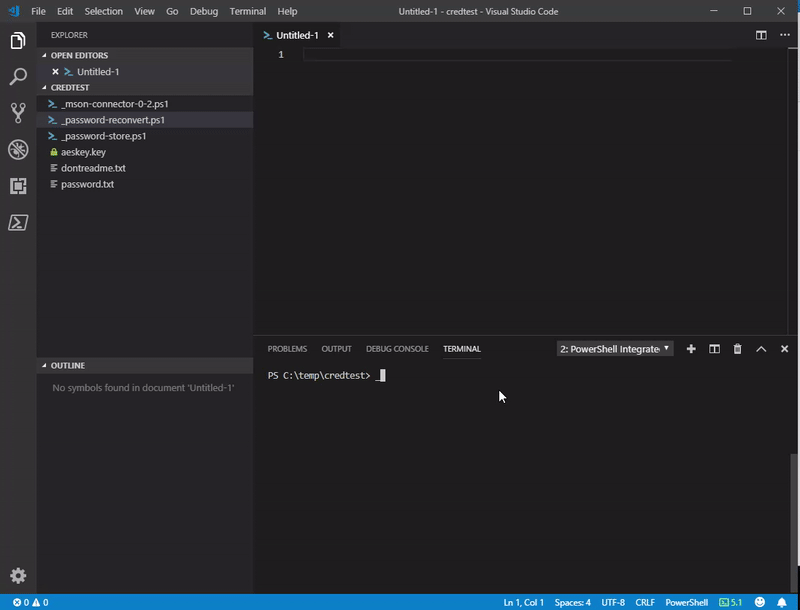800x610 pixels.
Task: Open the Extensions view icon
Action: tap(18, 185)
